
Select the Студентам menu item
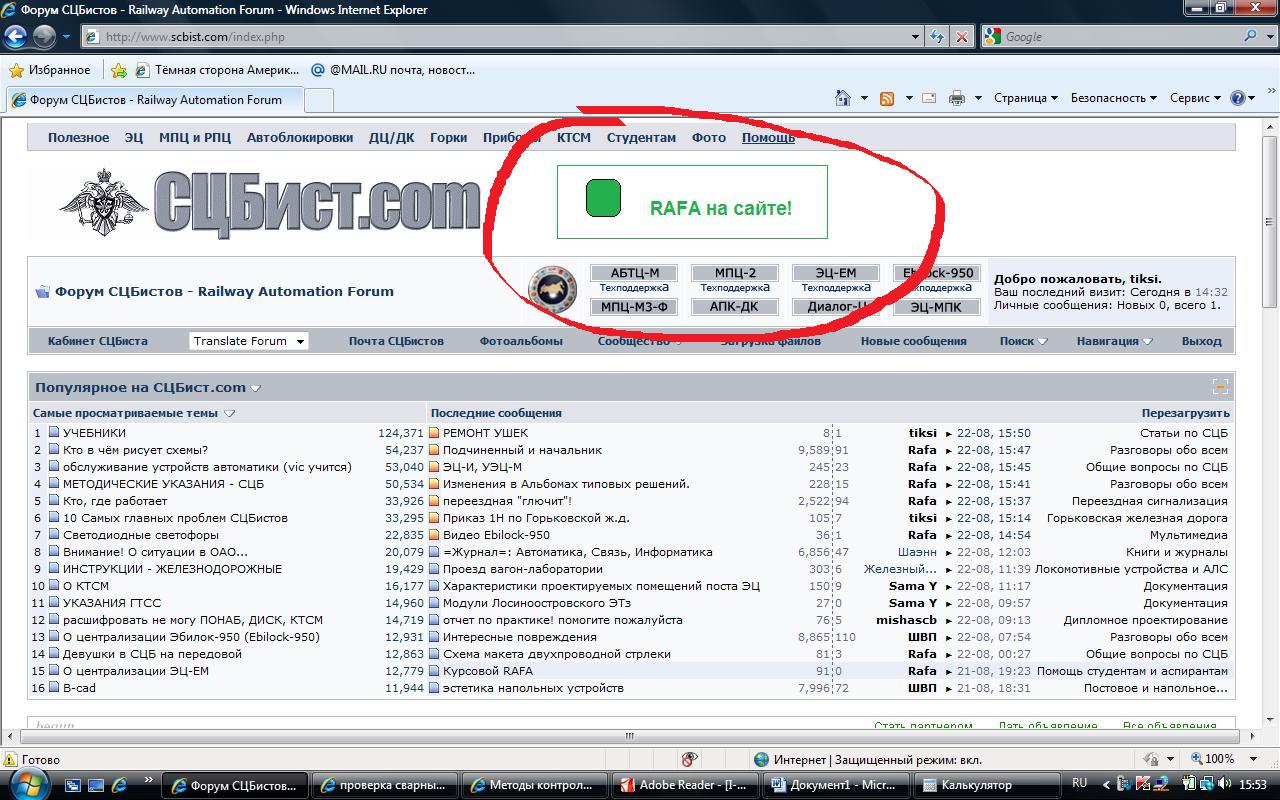[641, 137]
